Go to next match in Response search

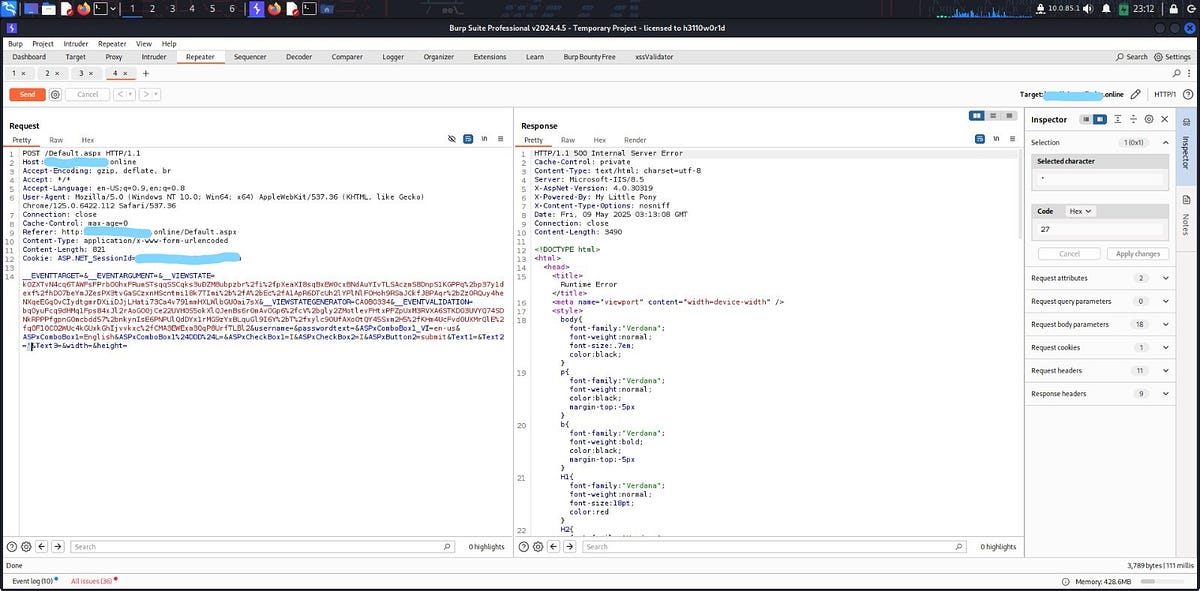point(570,547)
